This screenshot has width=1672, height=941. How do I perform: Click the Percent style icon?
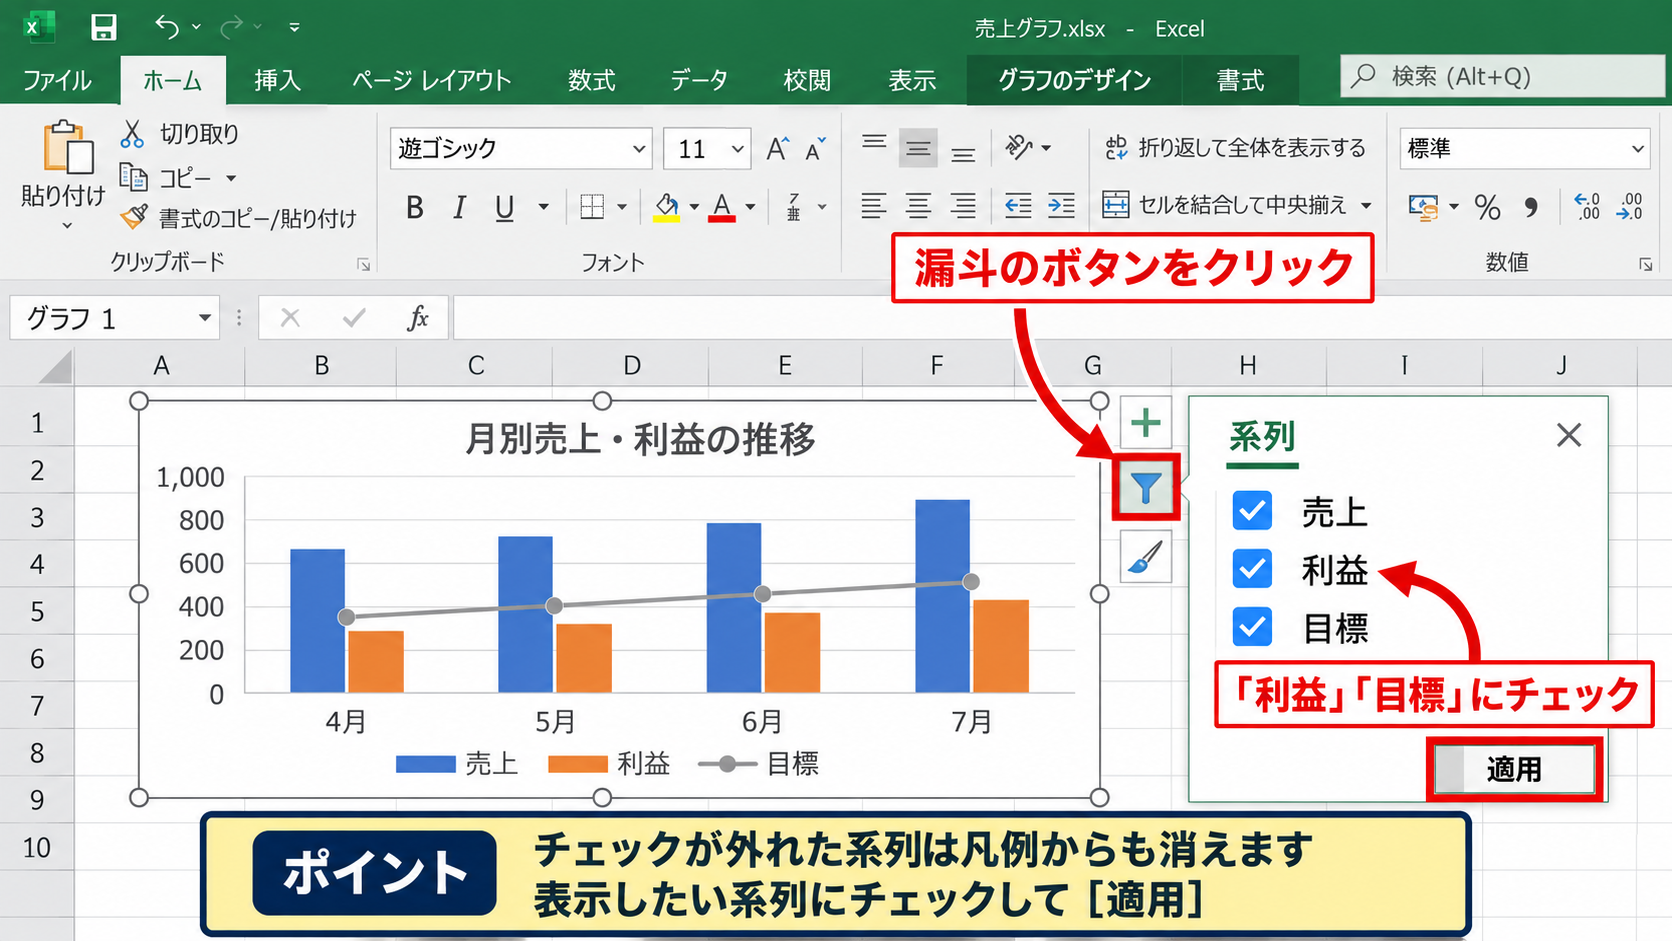(x=1487, y=207)
